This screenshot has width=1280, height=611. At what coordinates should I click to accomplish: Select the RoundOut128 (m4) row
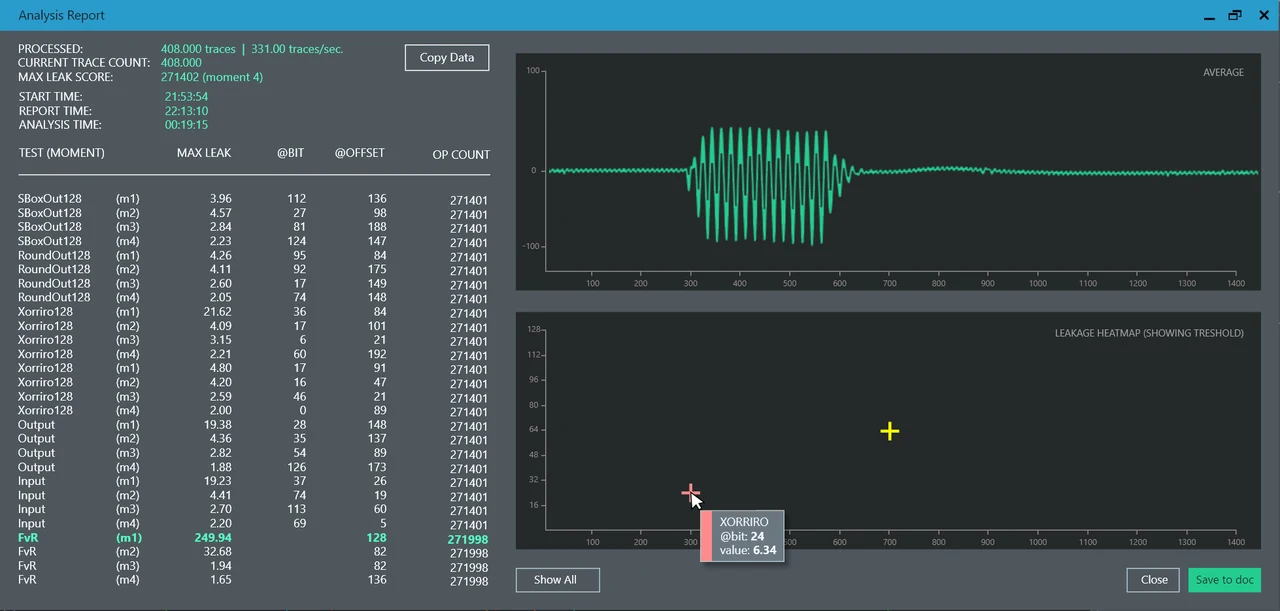pyautogui.click(x=254, y=298)
